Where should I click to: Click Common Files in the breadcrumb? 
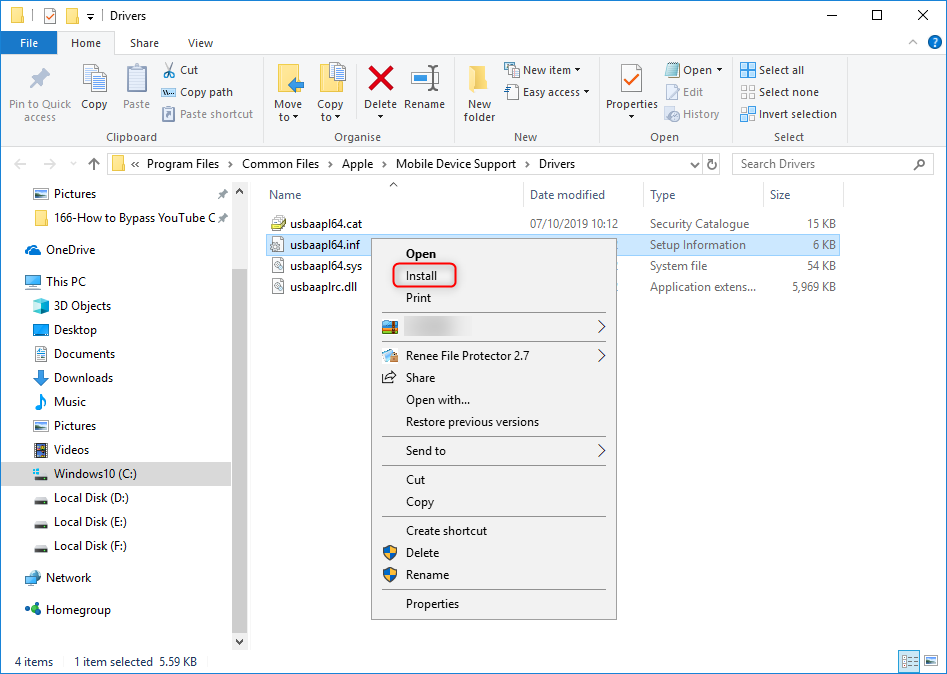tap(280, 164)
